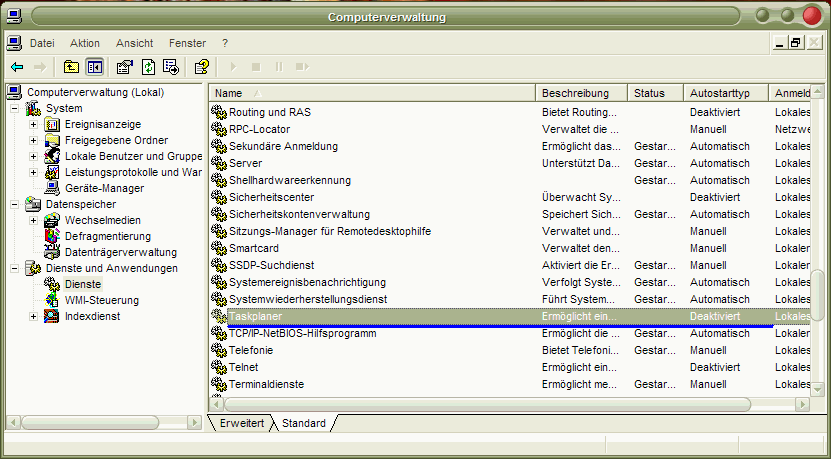Viewport: 831px width, 459px height.
Task: Click the Freigegebene Ordner folder icon
Action: point(52,140)
